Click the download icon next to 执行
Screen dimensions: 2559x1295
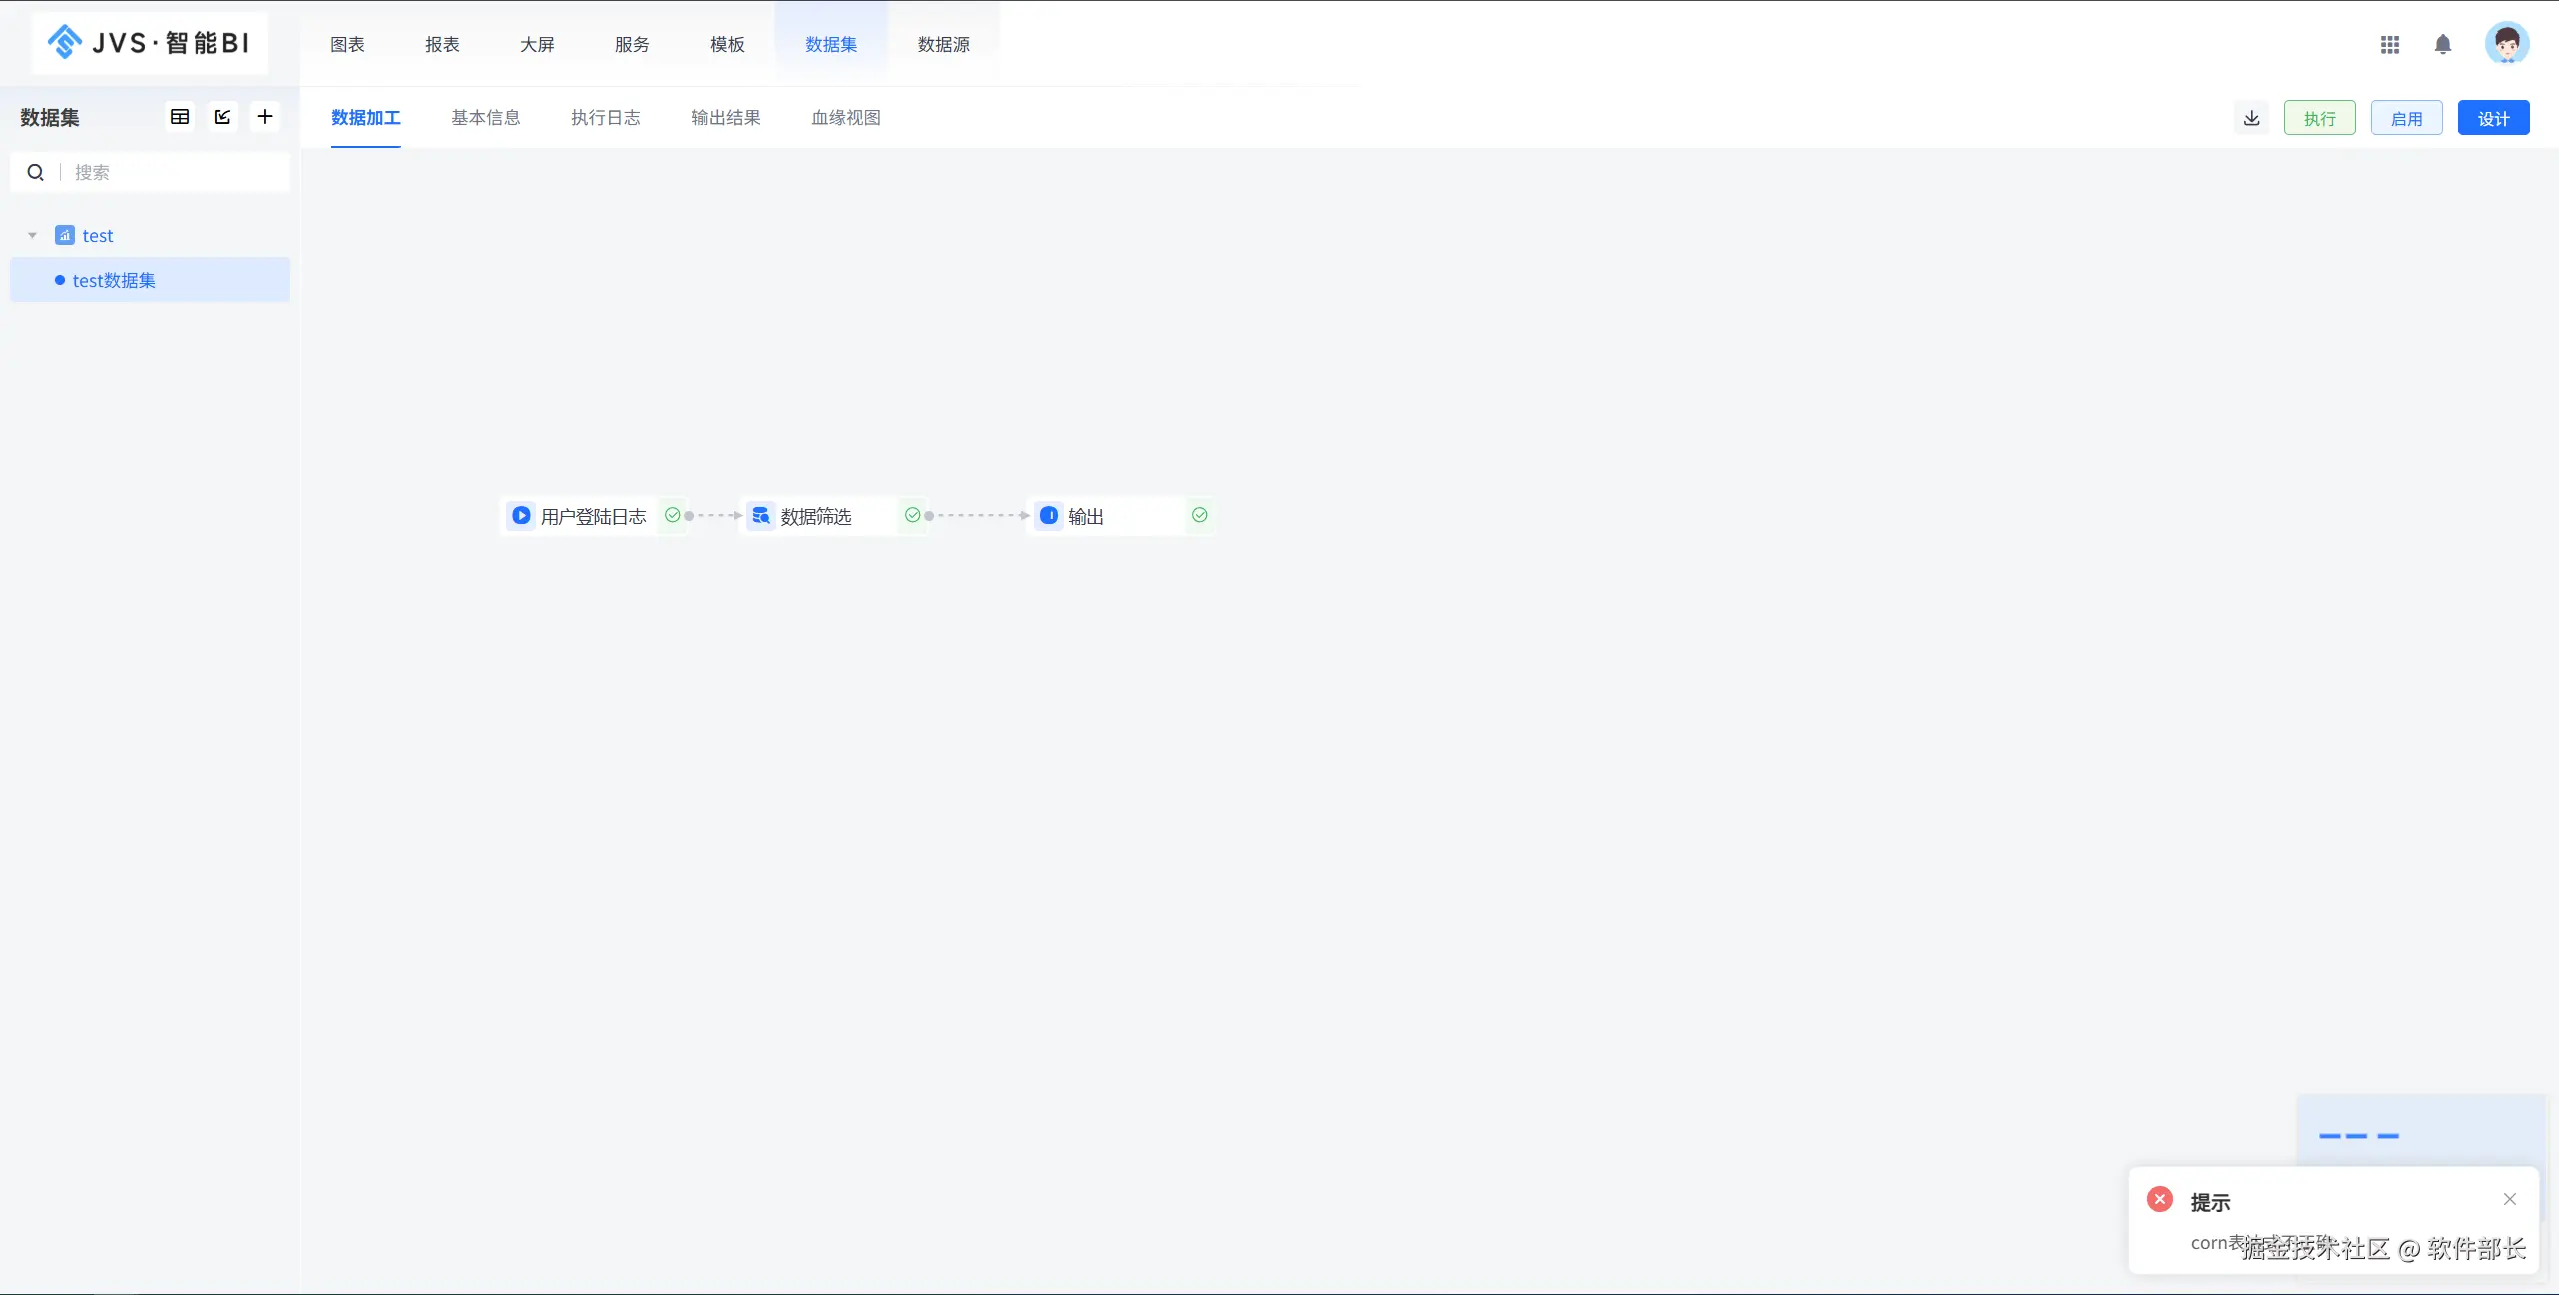point(2251,118)
